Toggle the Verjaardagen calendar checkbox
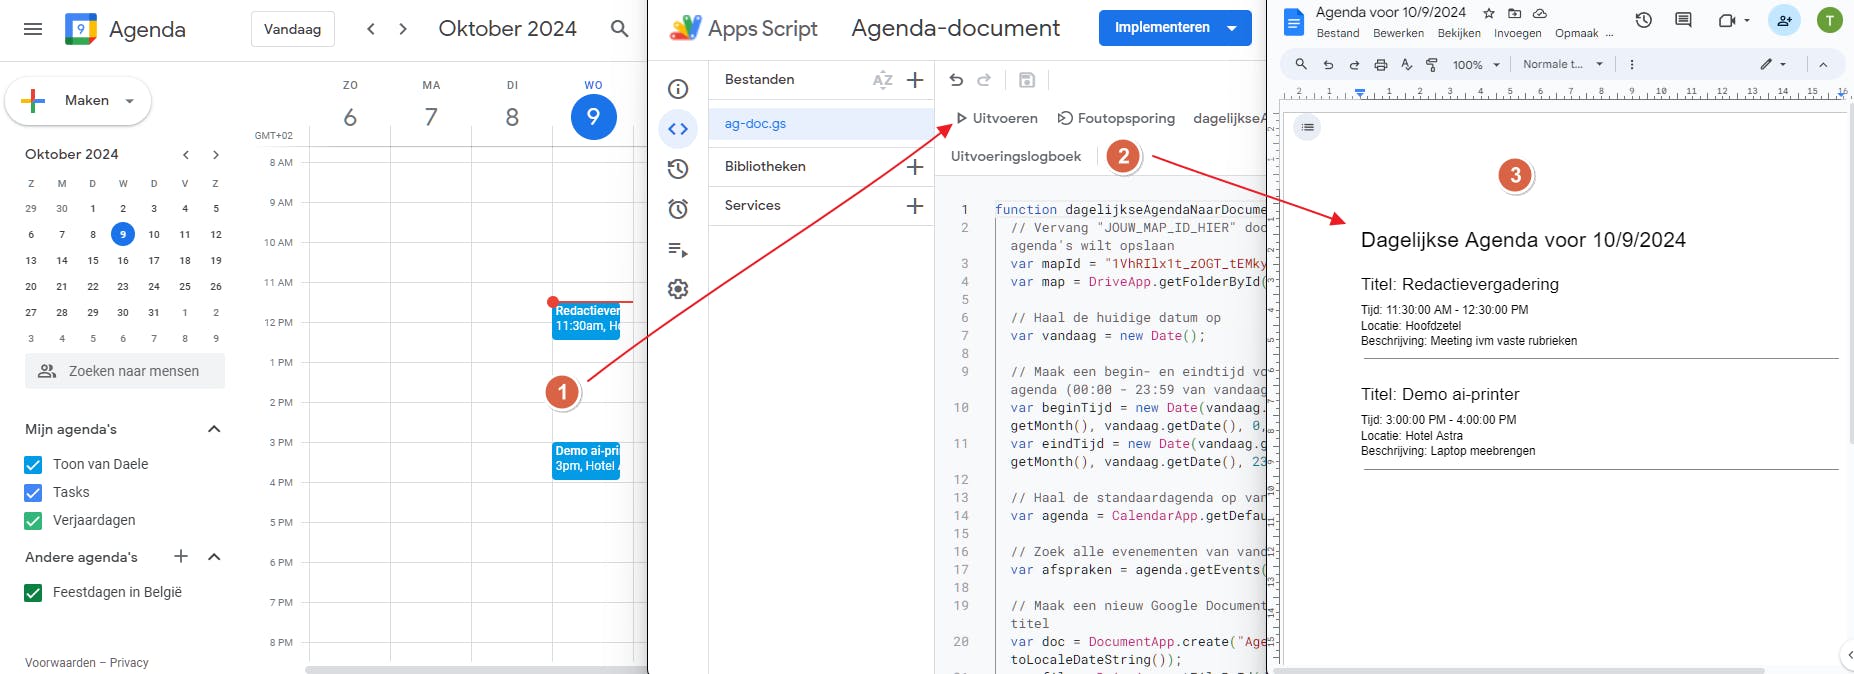1854x674 pixels. pos(33,520)
